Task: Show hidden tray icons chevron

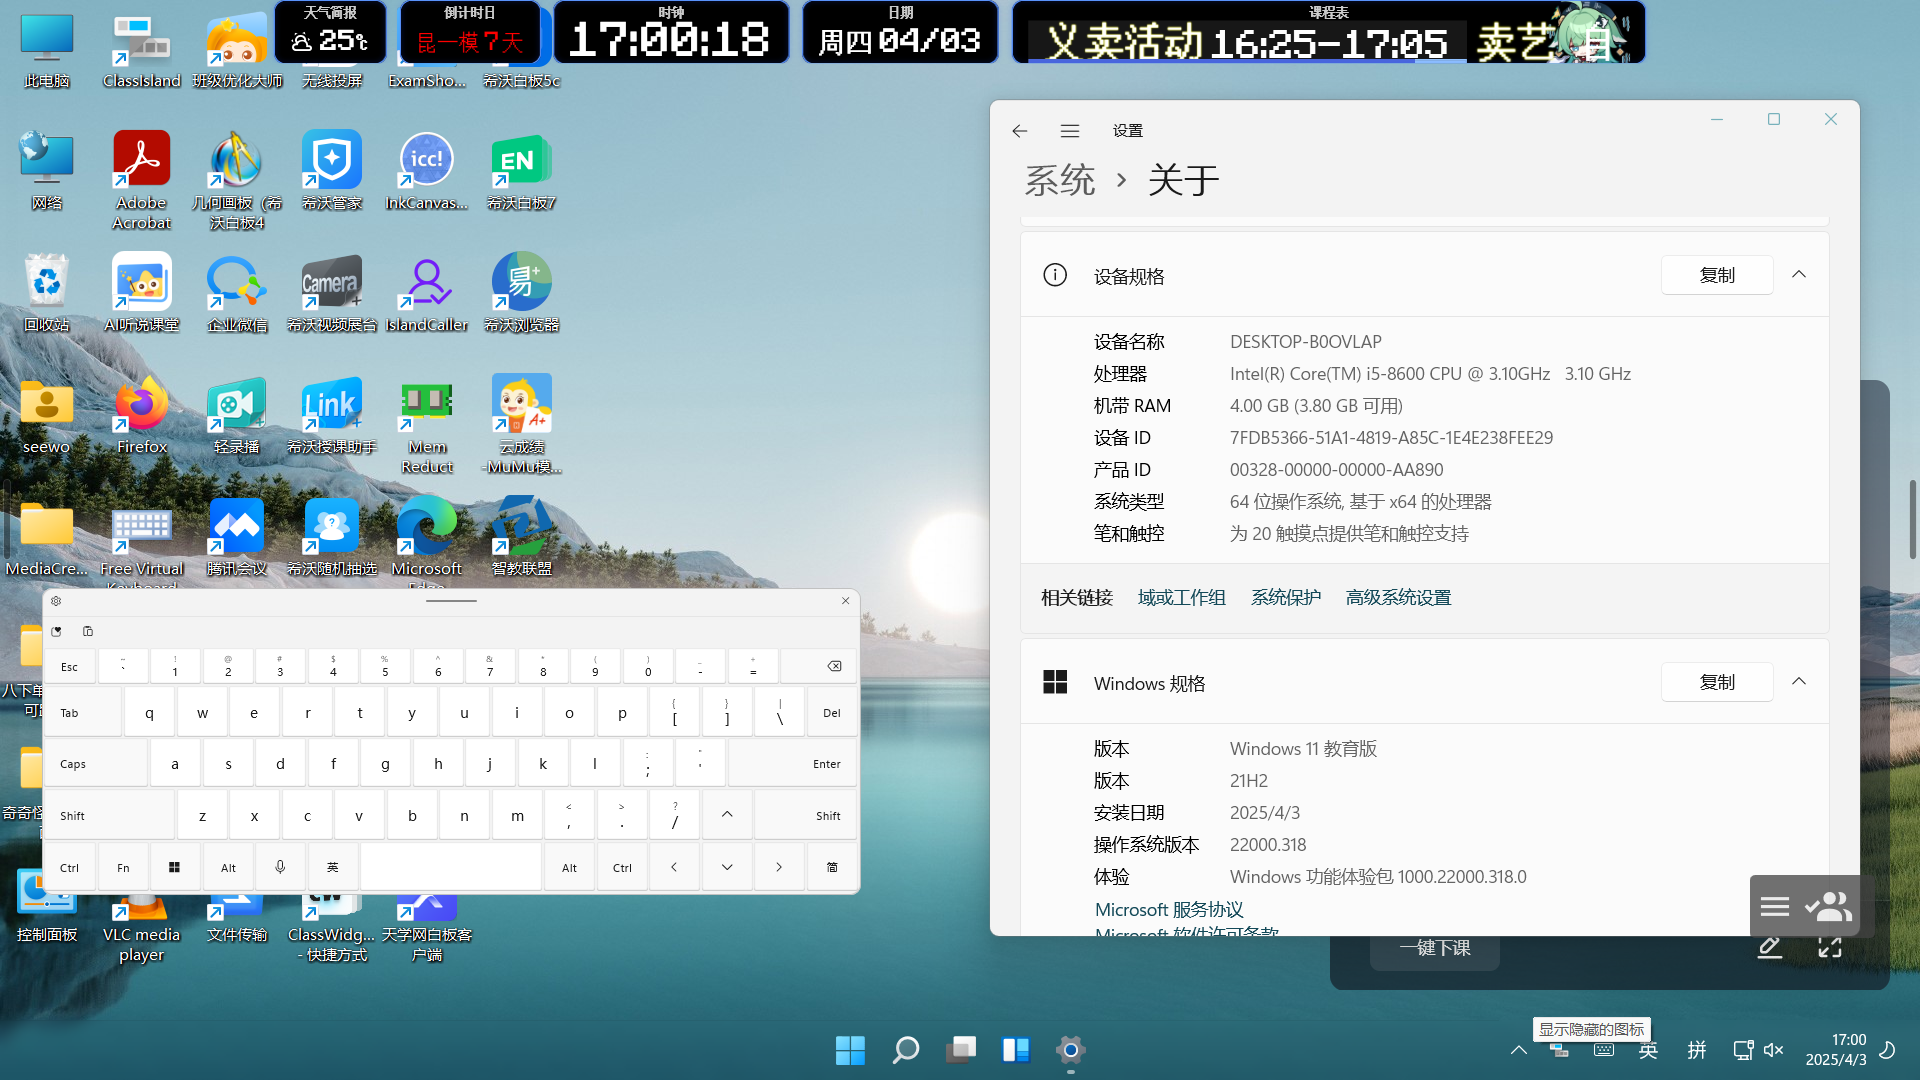Action: [x=1518, y=1050]
